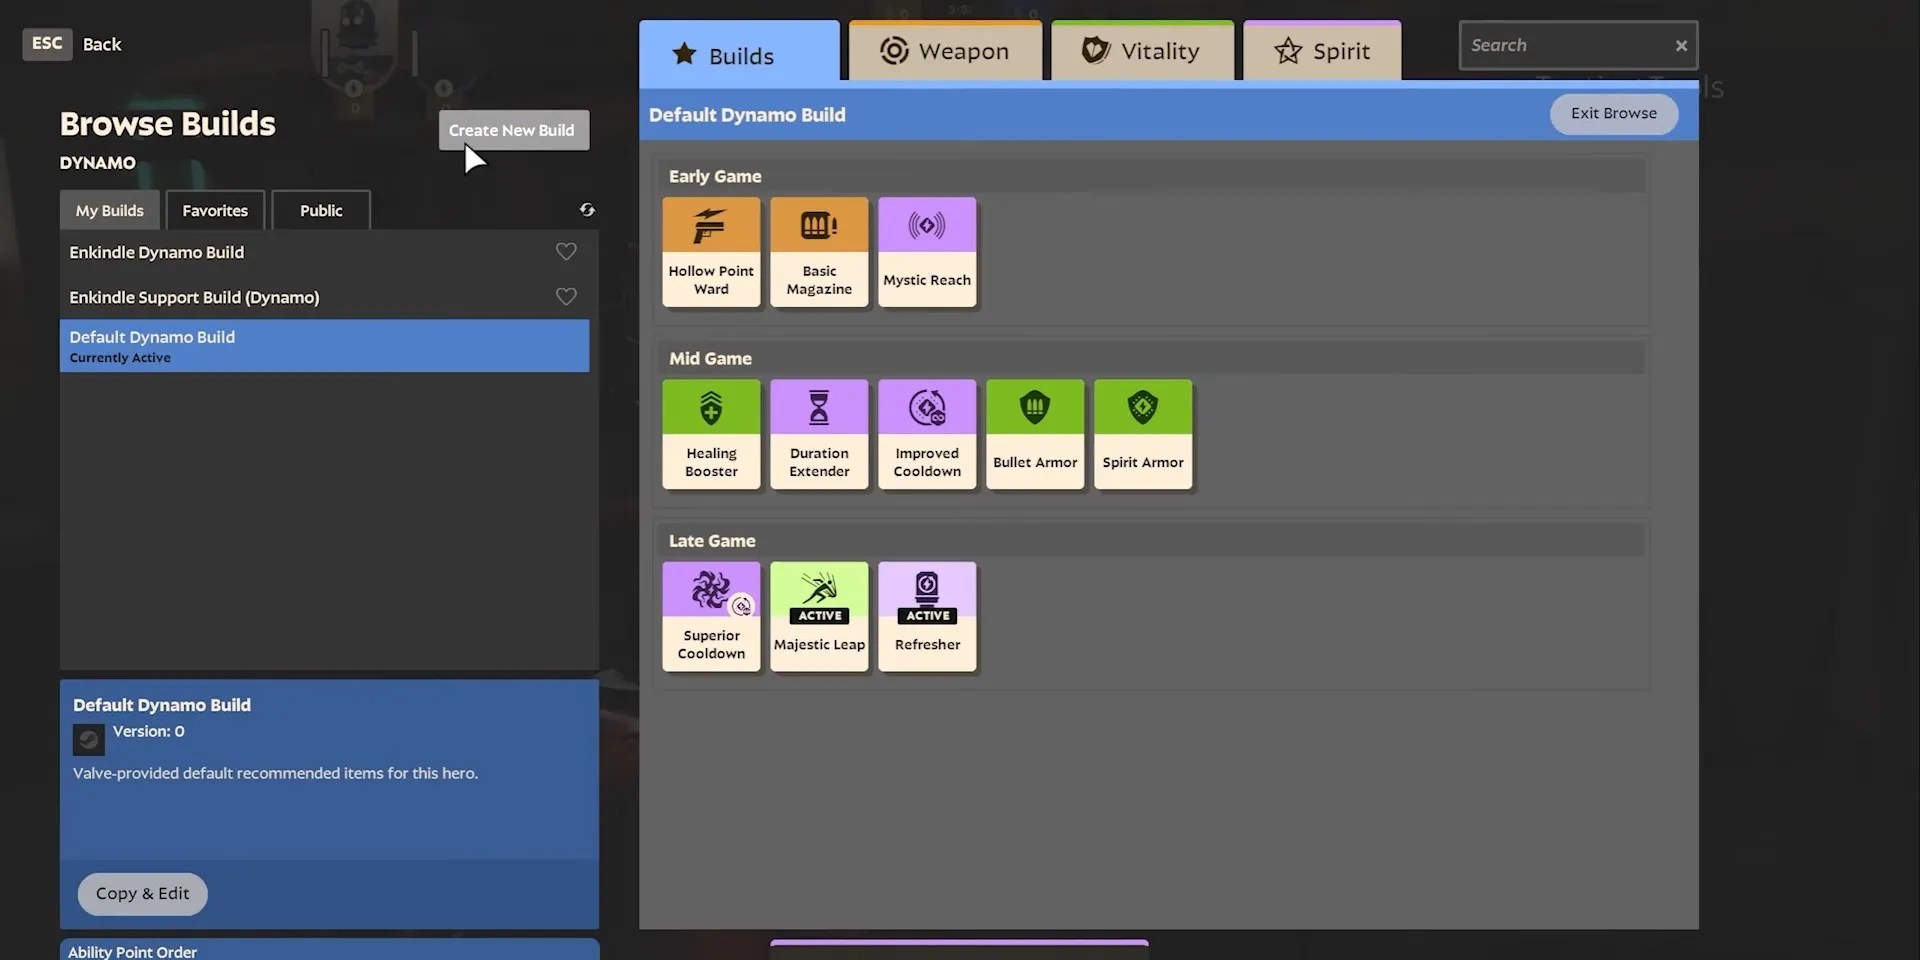Image resolution: width=1920 pixels, height=960 pixels.
Task: Click the Valve-provided default description text
Action: click(275, 773)
